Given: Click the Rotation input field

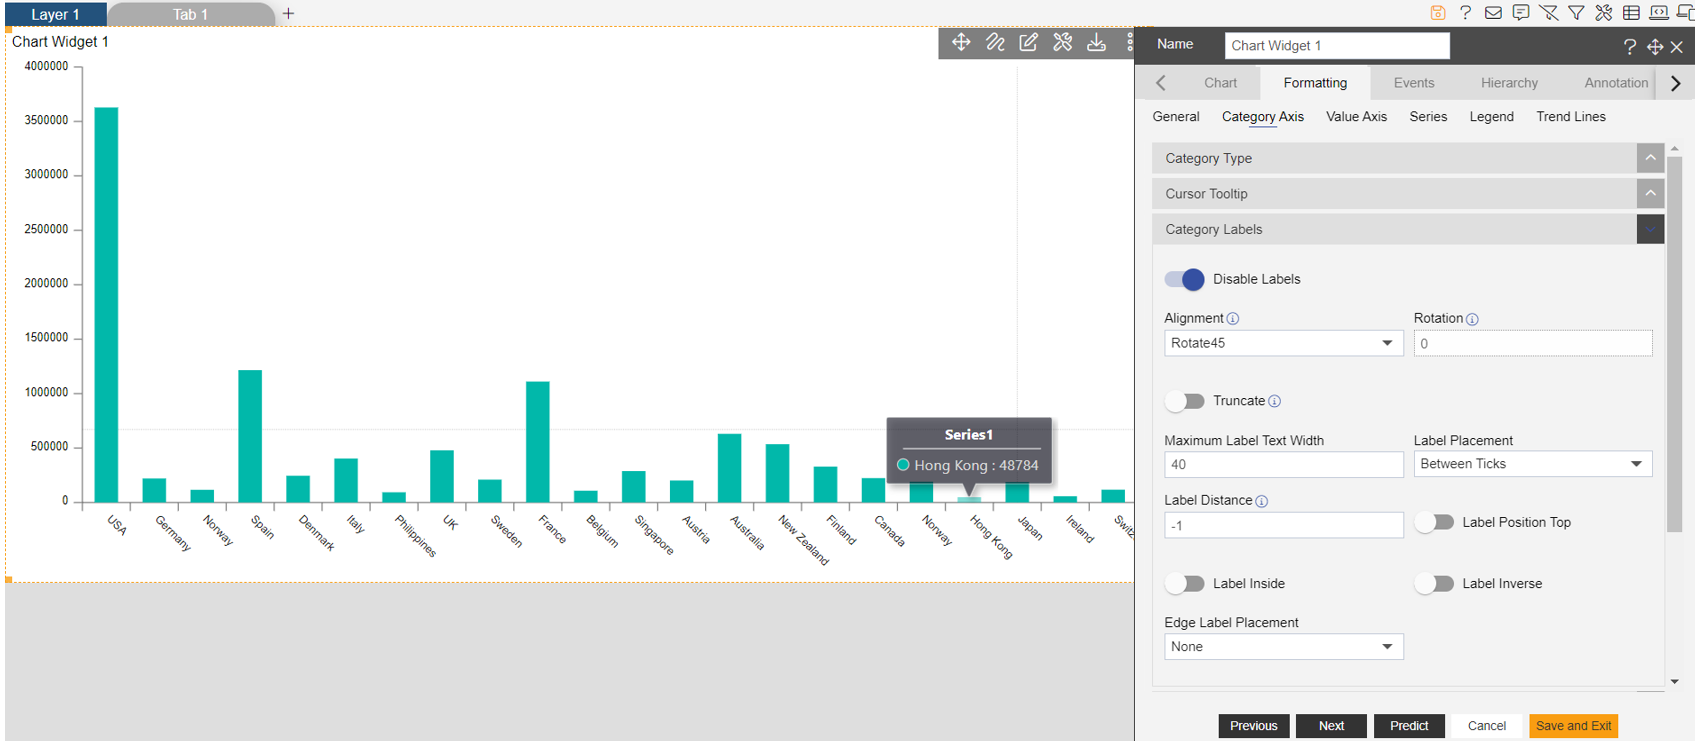Looking at the screenshot, I should coord(1533,344).
